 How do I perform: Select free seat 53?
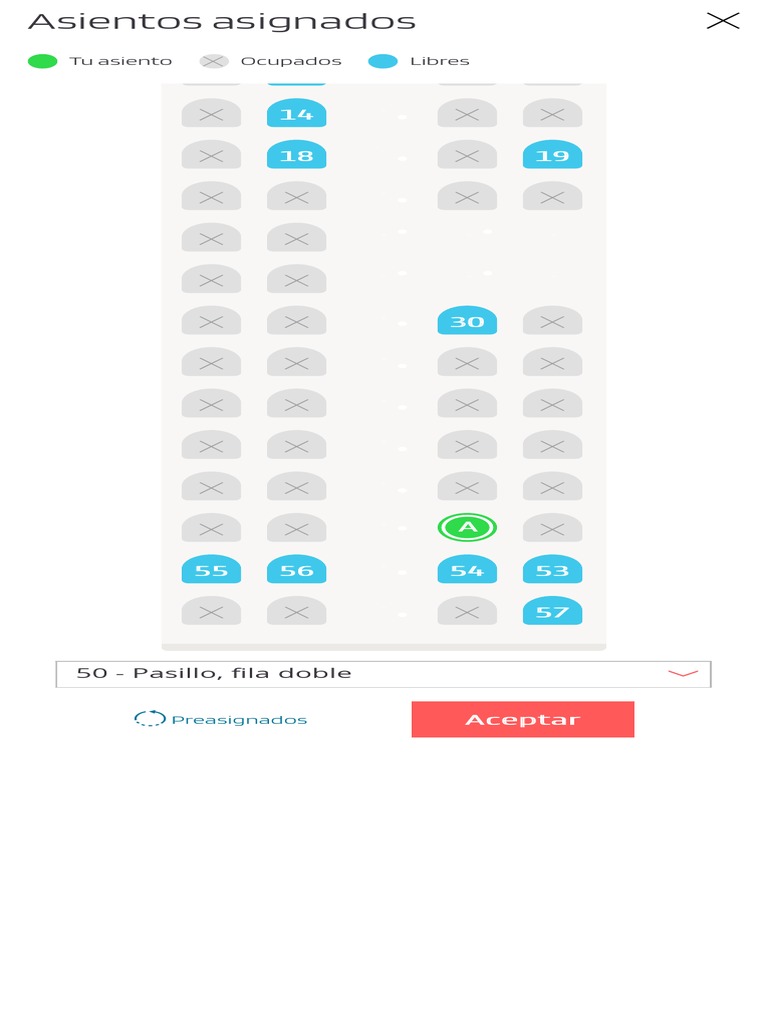pos(552,570)
